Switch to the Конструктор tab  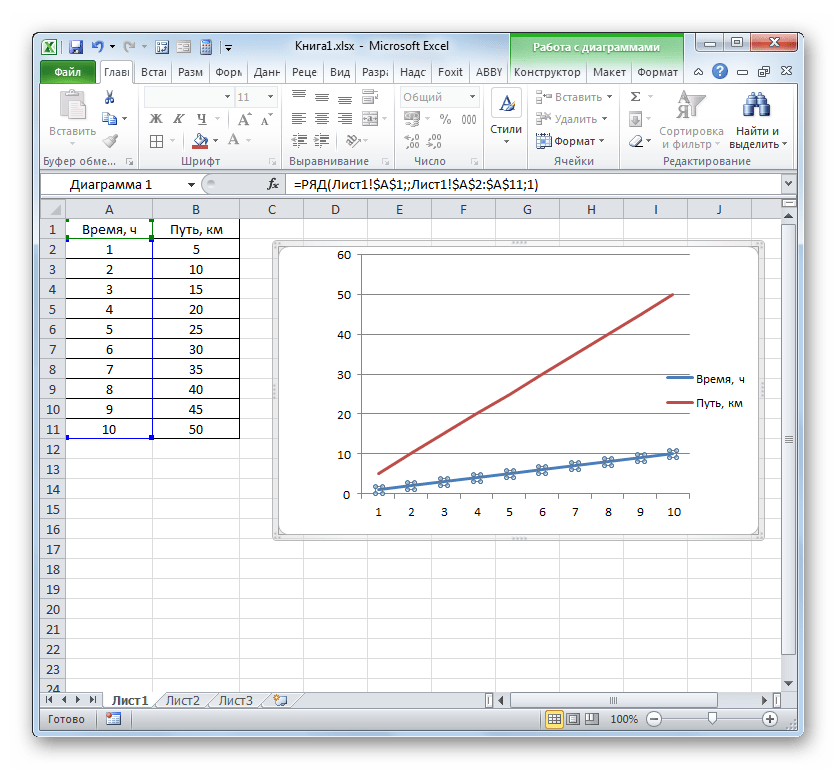click(x=547, y=72)
